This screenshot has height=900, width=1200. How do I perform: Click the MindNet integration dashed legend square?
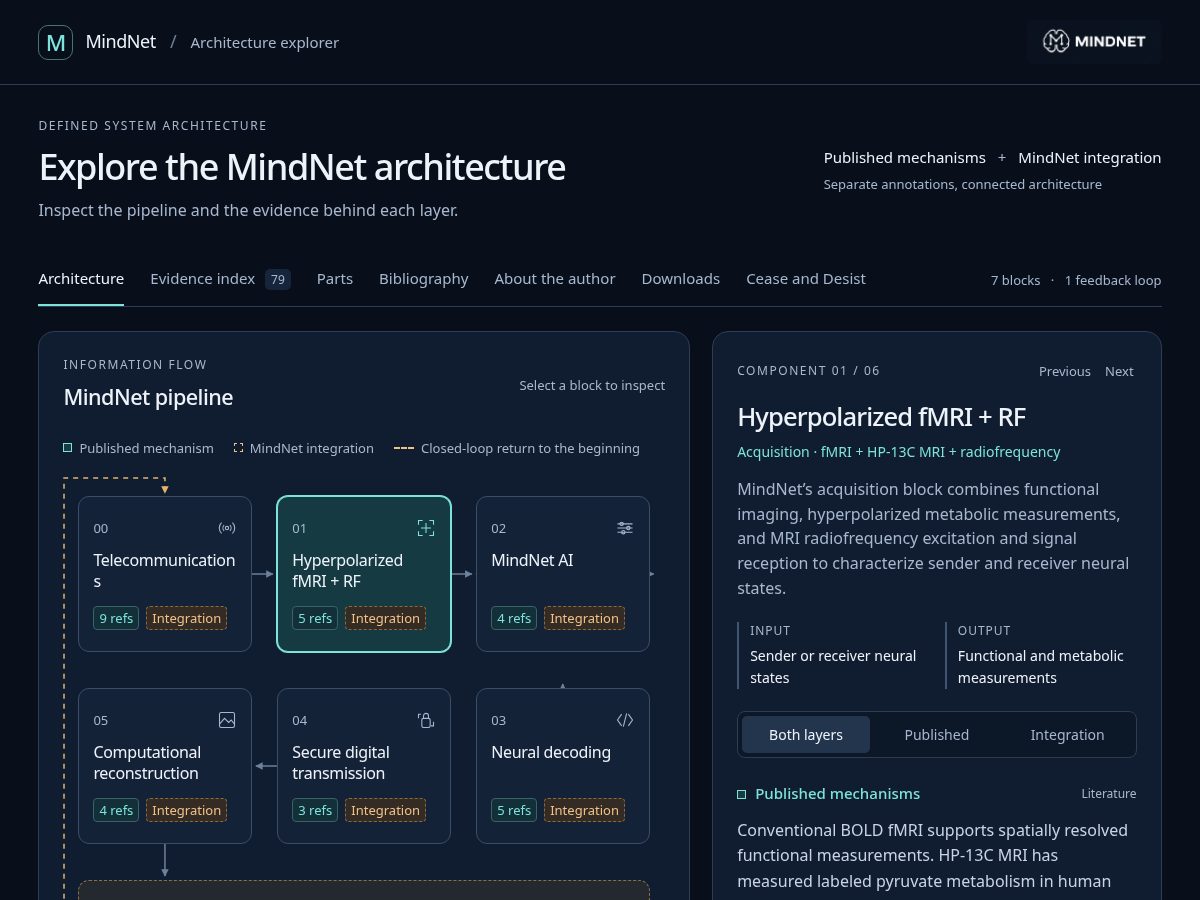coord(238,448)
